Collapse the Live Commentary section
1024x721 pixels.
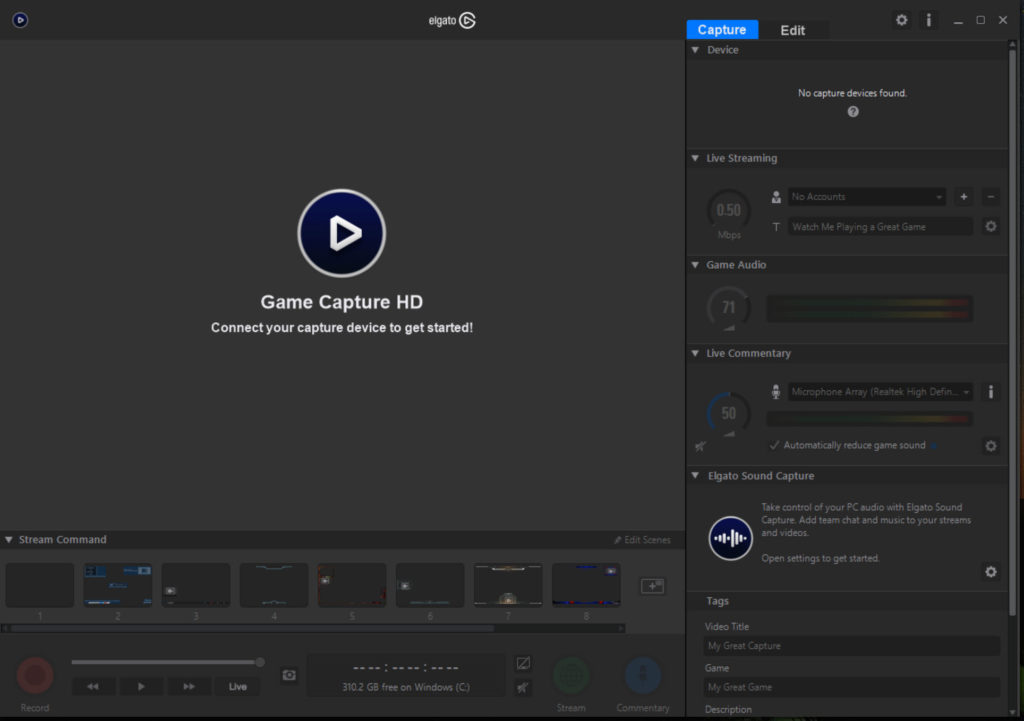[x=696, y=353]
